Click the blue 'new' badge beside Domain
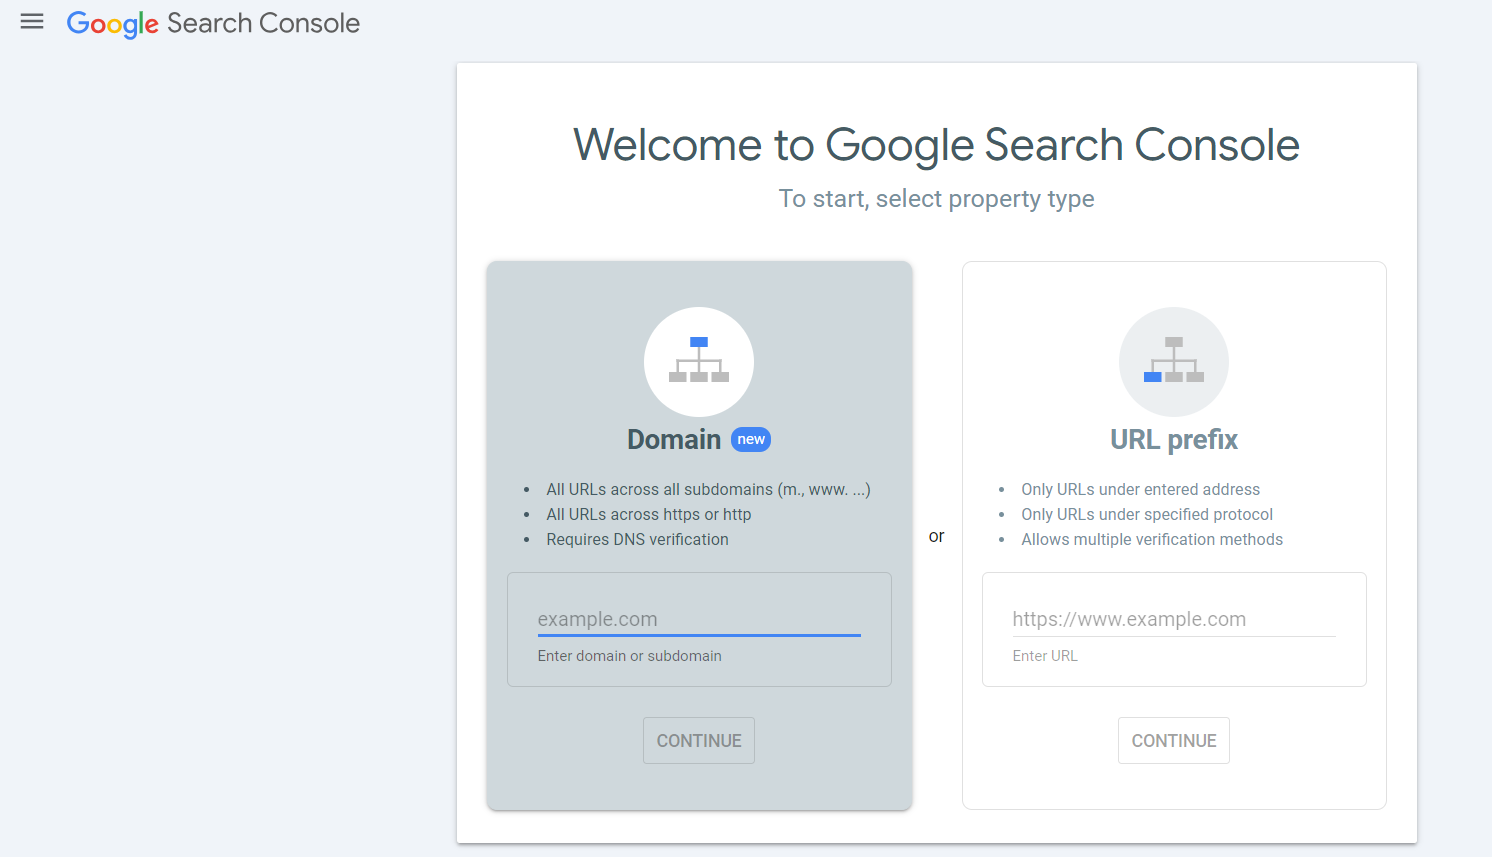 (x=751, y=440)
